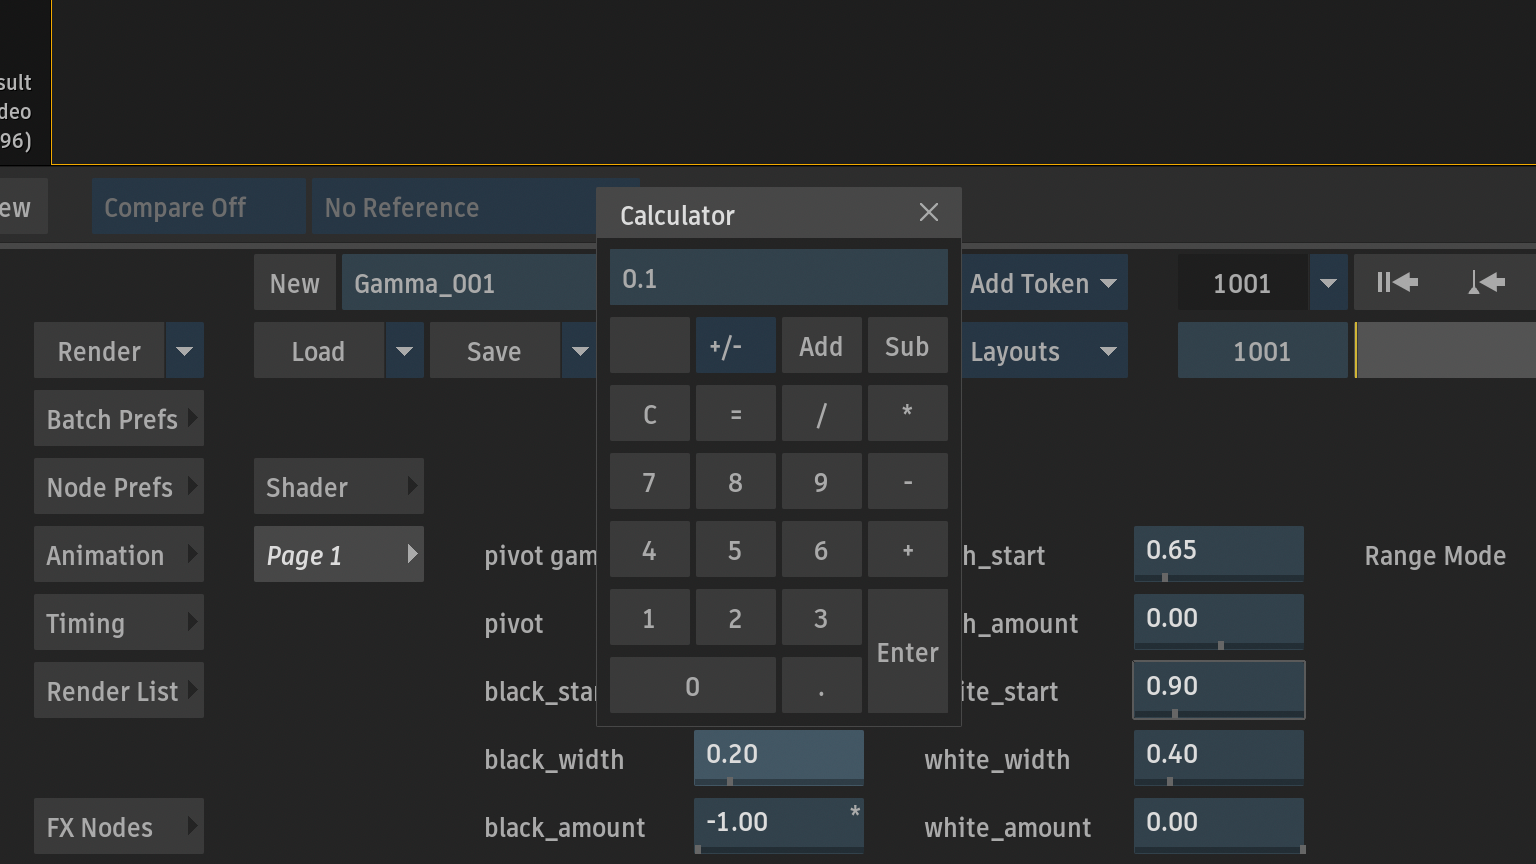Click the white_amount value field 0.00
The height and width of the screenshot is (864, 1536).
click(x=1219, y=825)
